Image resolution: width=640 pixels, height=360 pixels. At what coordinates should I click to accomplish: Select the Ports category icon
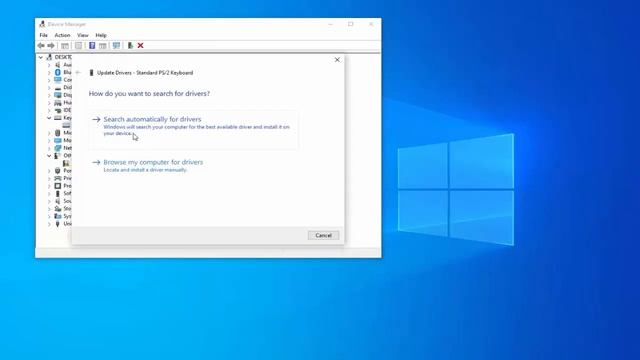[x=58, y=171]
